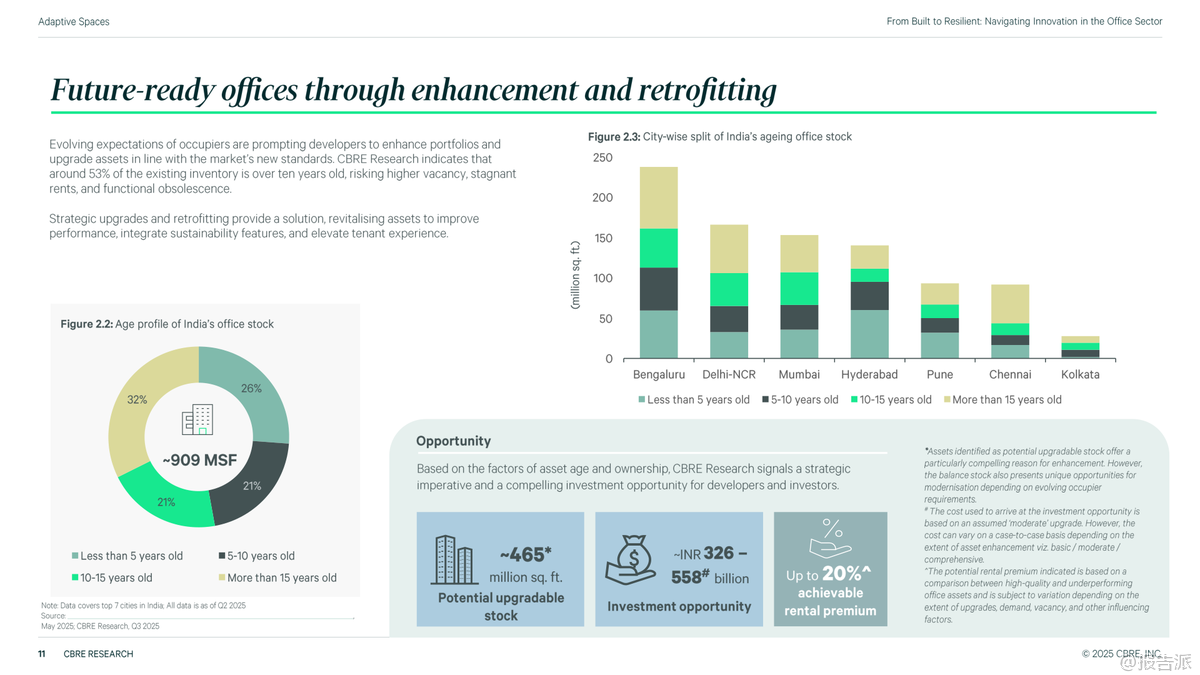Click the 'Opportunity' section heading
1200x675 pixels.
pos(453,441)
